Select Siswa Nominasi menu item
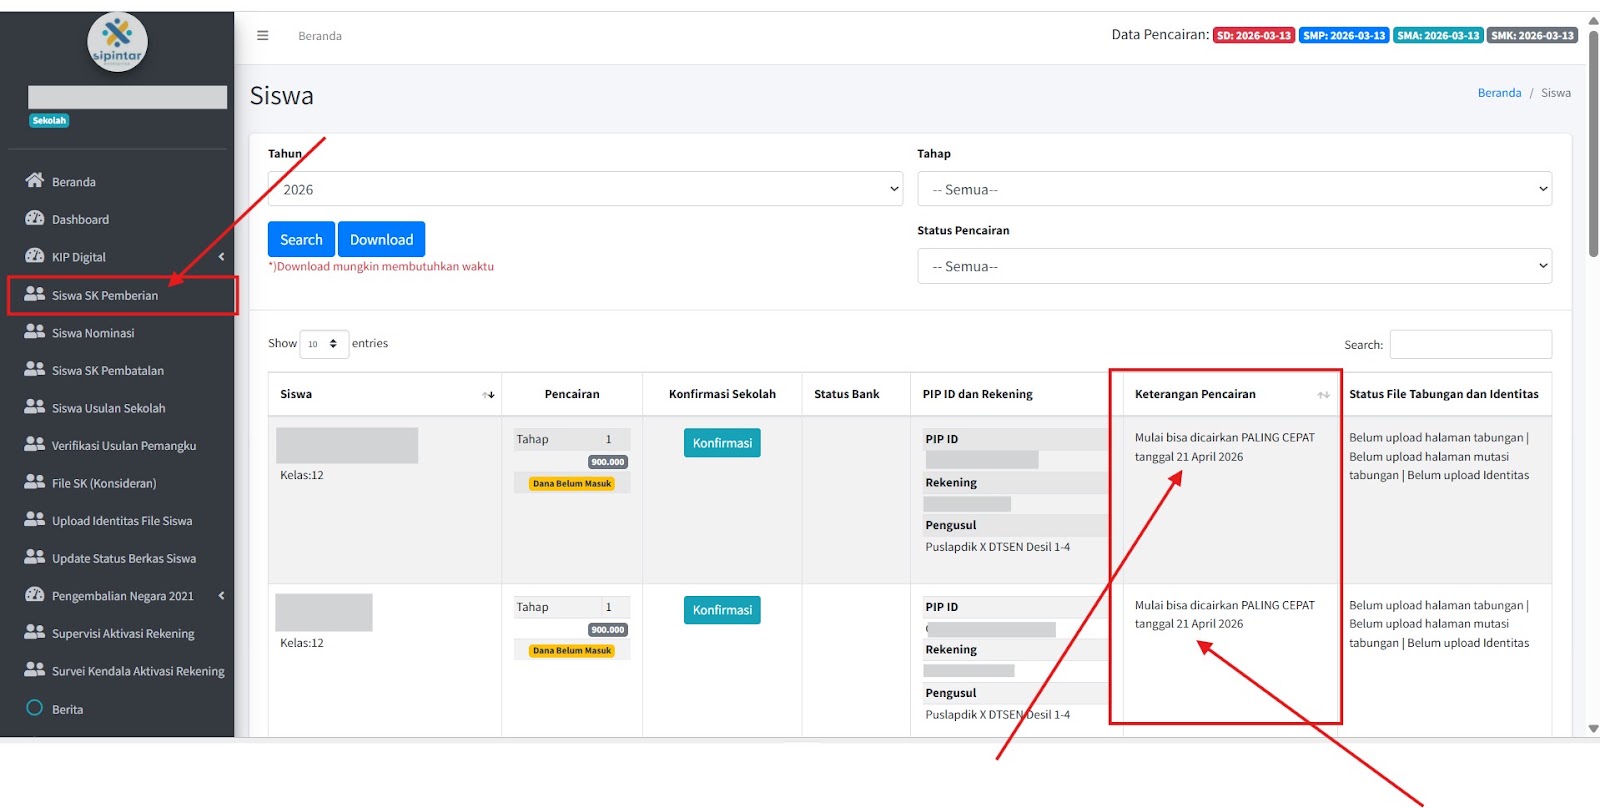The image size is (1600, 808). click(93, 333)
